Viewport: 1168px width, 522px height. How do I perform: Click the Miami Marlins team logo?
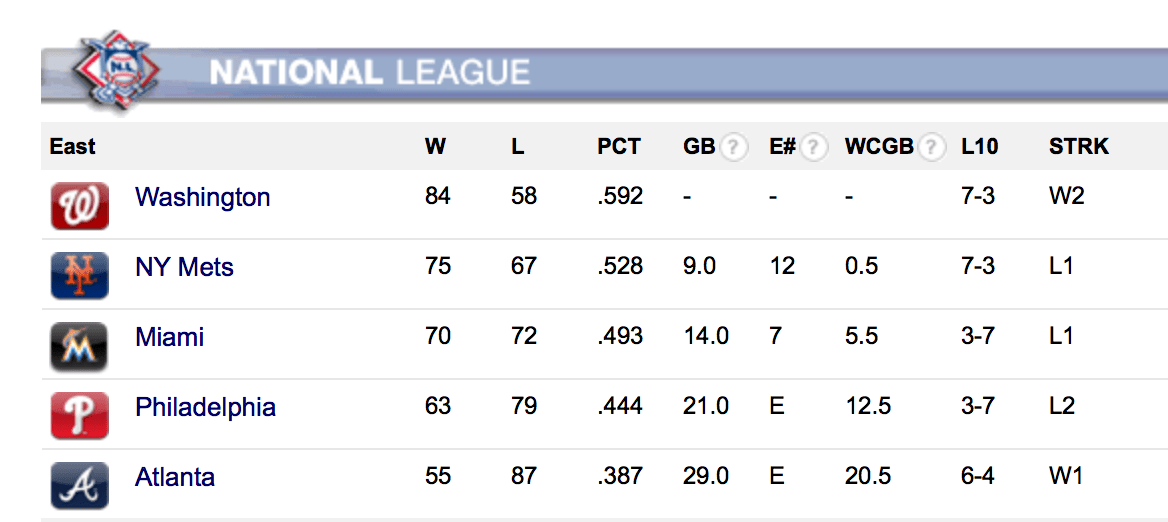click(79, 345)
